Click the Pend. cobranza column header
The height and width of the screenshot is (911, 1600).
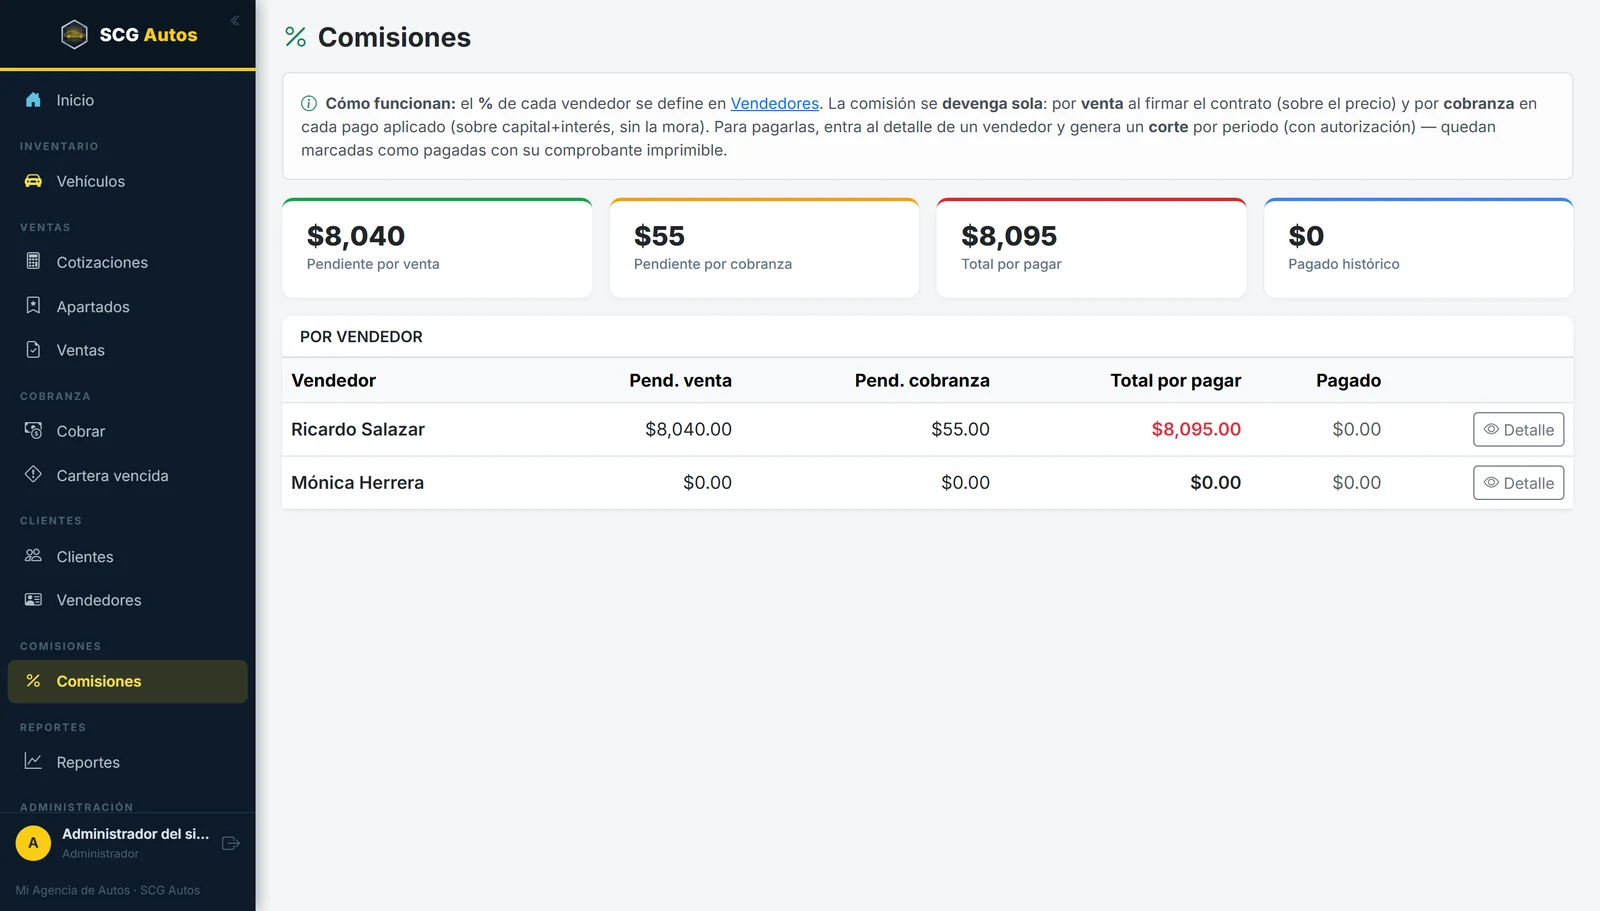coord(922,380)
